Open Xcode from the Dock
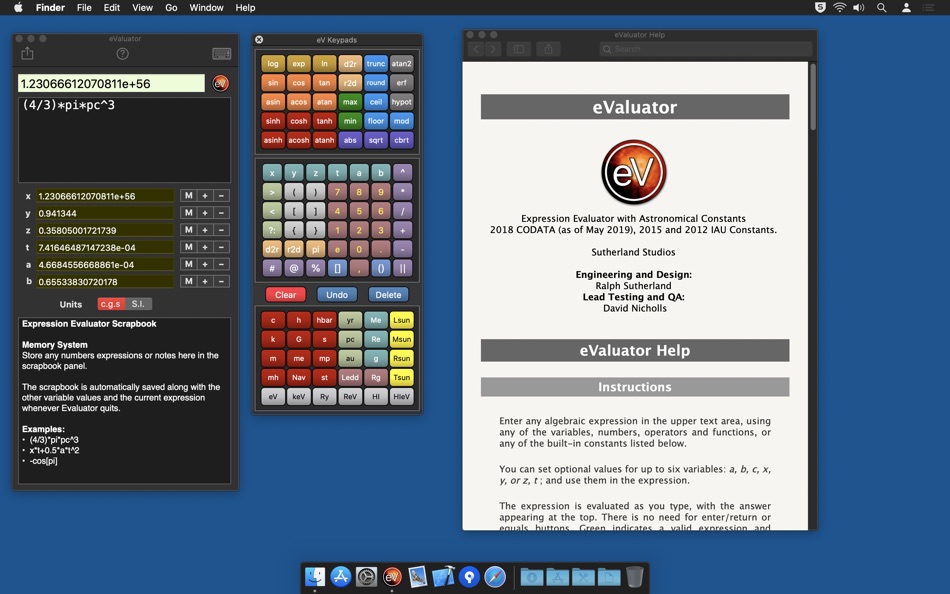The image size is (950, 594). pos(443,576)
